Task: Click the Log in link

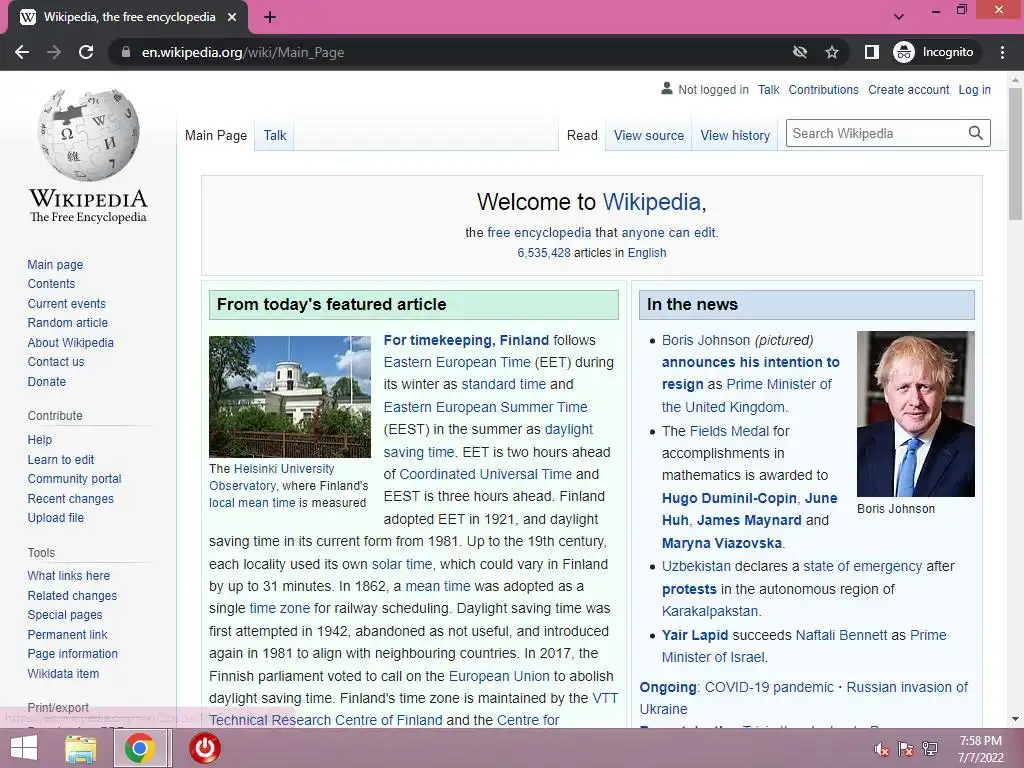Action: coord(974,89)
